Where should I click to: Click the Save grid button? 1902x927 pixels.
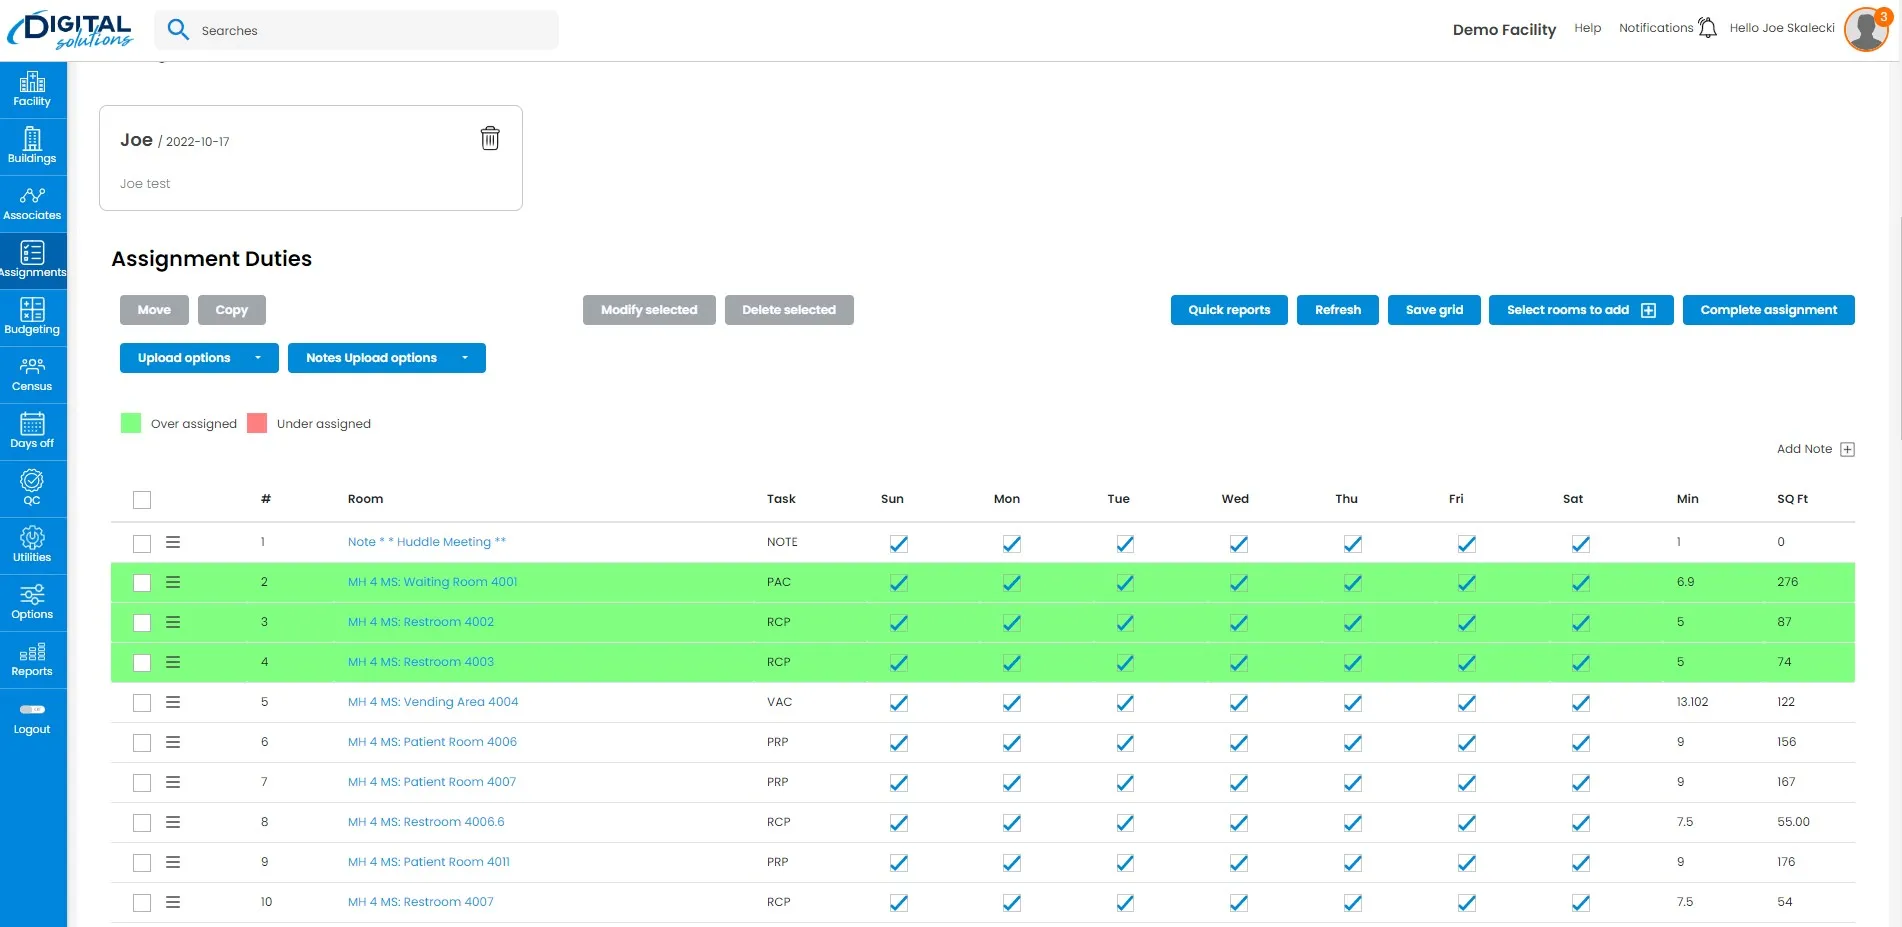[1434, 310]
